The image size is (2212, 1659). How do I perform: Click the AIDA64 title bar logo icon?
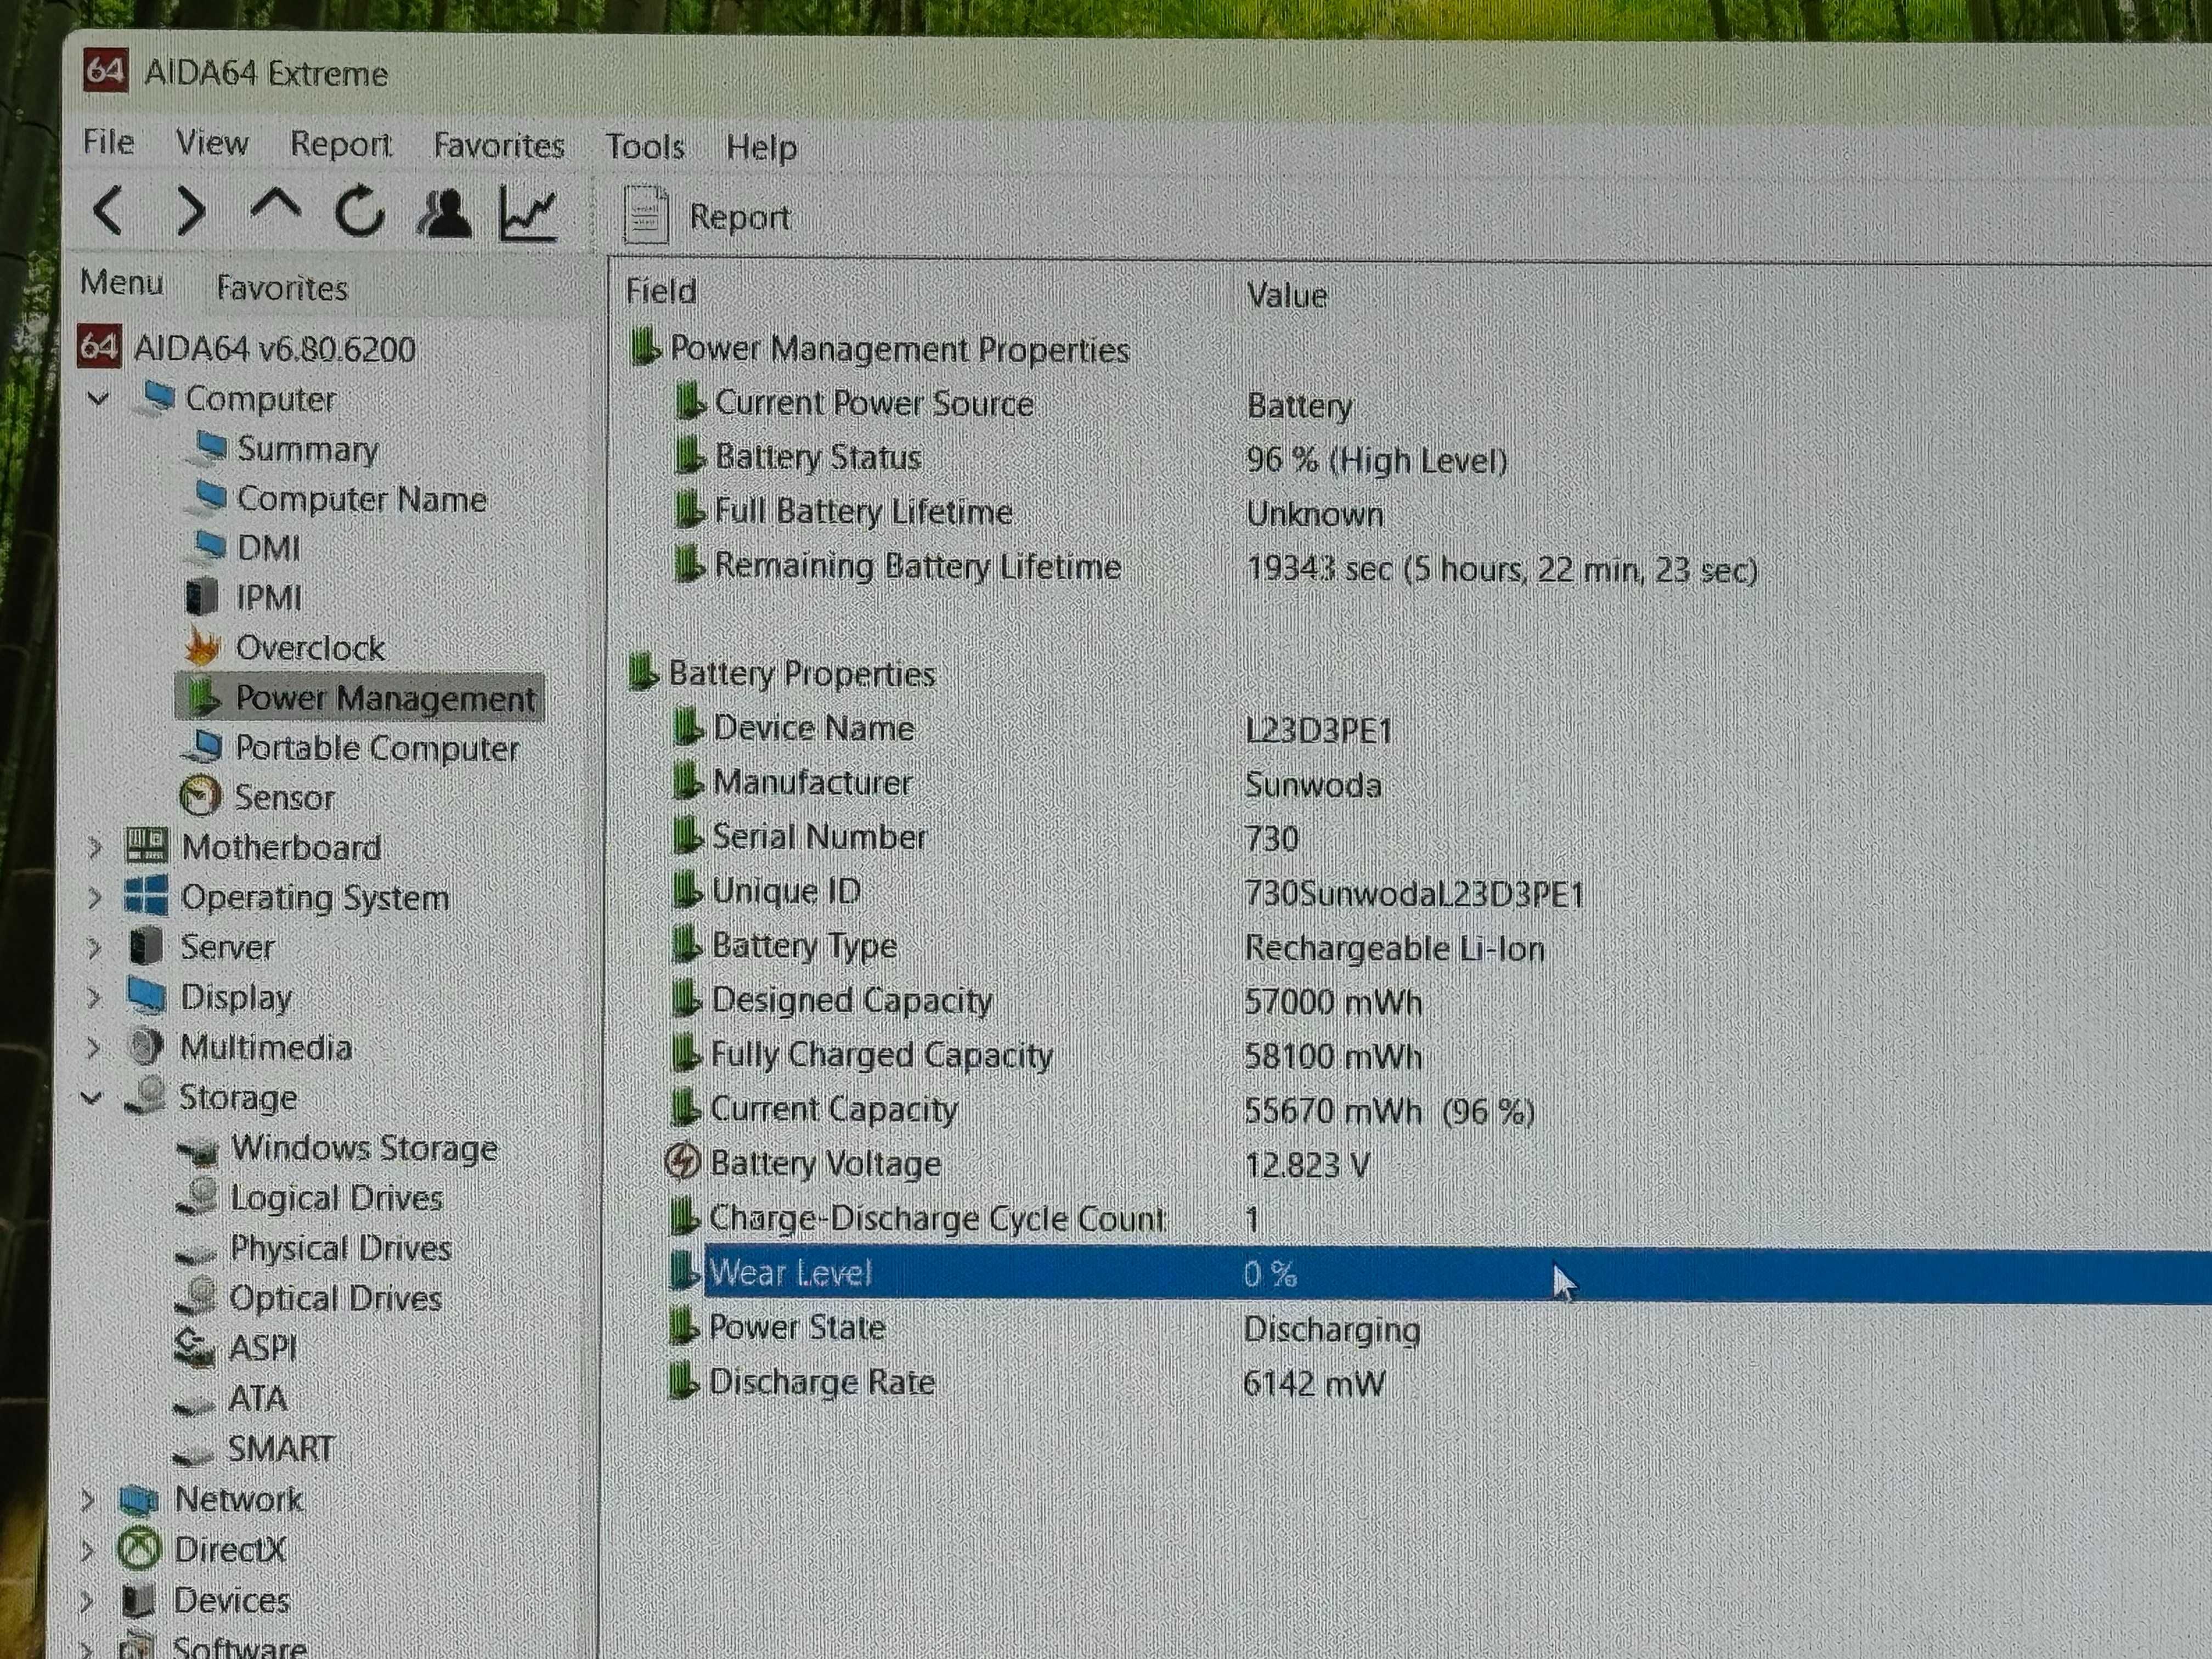[x=105, y=71]
